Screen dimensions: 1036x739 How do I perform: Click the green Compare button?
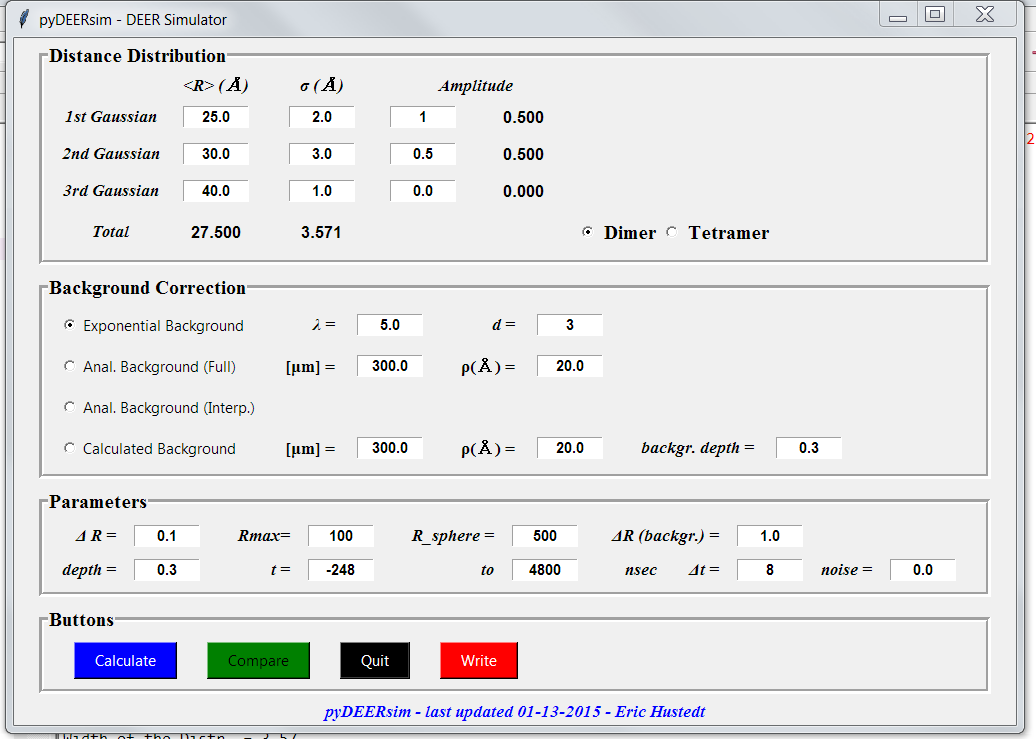[258, 660]
